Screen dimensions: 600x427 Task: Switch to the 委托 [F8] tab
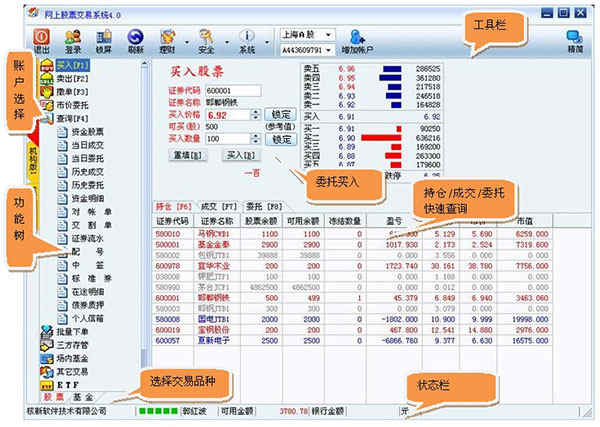(x=264, y=207)
